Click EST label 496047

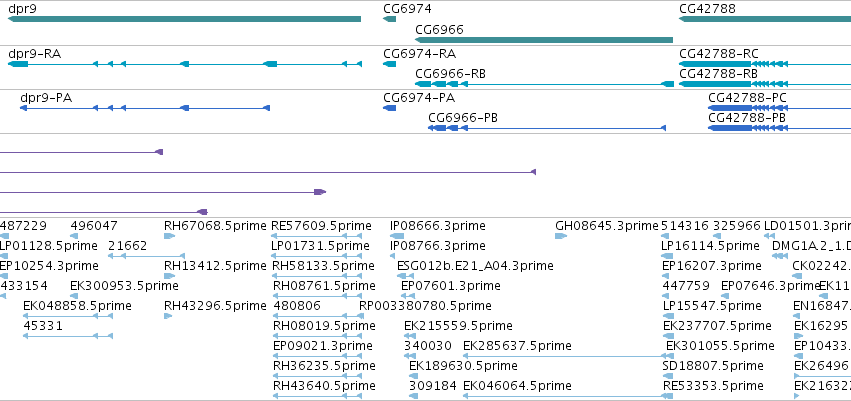[93, 226]
